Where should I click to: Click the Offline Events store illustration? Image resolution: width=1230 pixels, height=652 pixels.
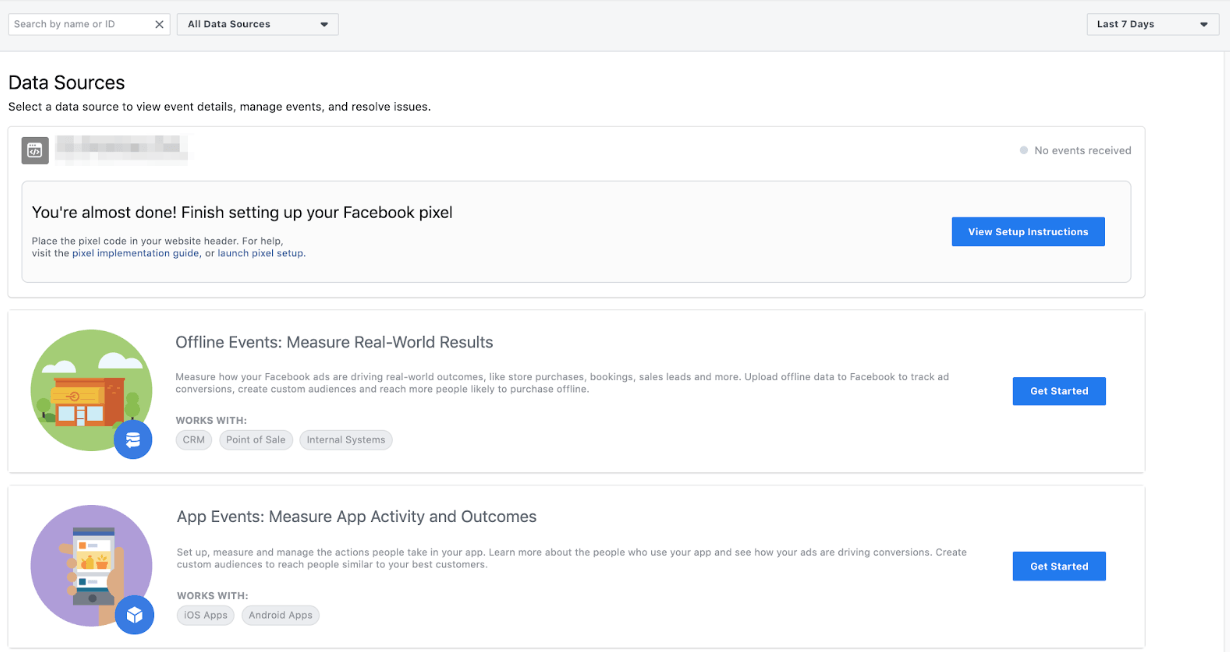[90, 390]
